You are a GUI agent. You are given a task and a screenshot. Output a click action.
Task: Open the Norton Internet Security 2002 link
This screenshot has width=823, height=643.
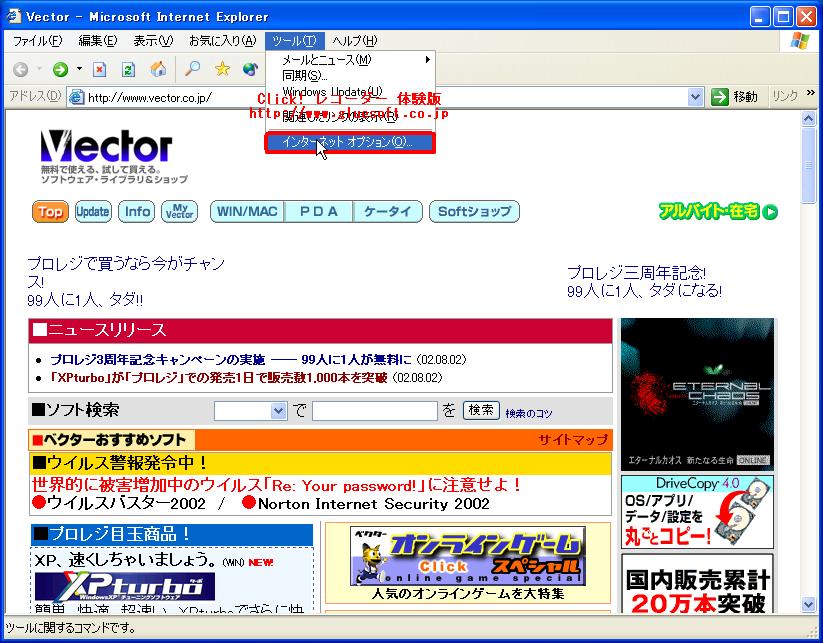click(374, 503)
